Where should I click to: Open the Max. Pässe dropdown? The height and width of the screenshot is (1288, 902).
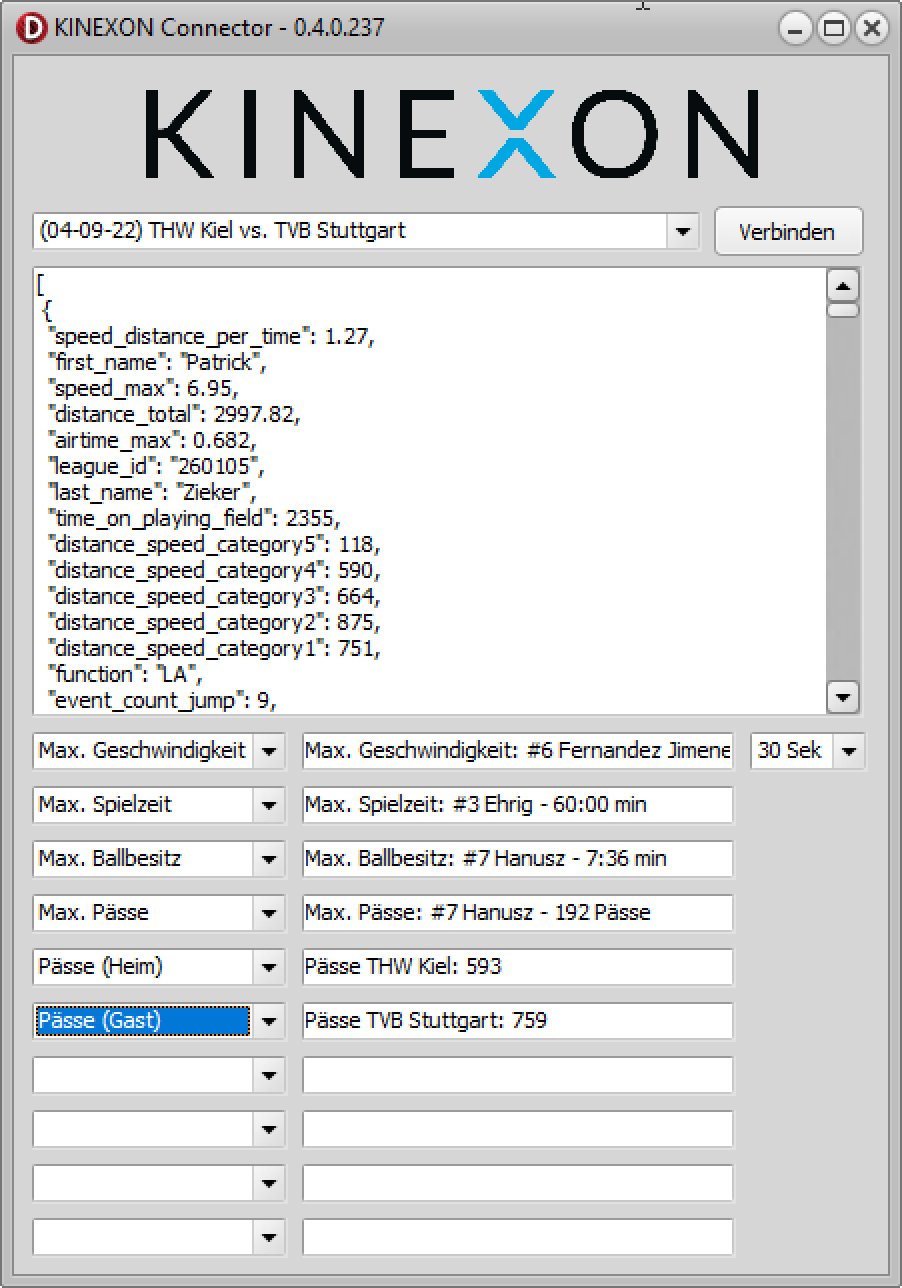point(268,913)
